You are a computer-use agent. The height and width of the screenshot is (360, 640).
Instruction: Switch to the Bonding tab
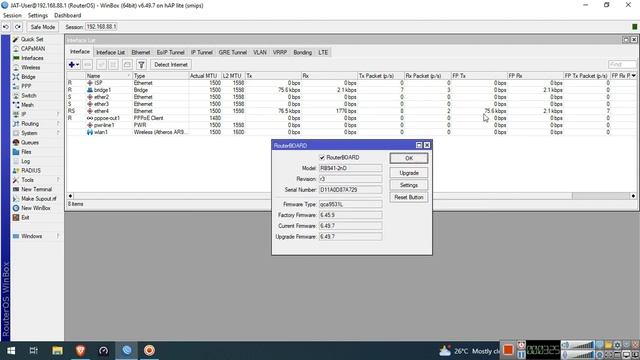coord(302,53)
